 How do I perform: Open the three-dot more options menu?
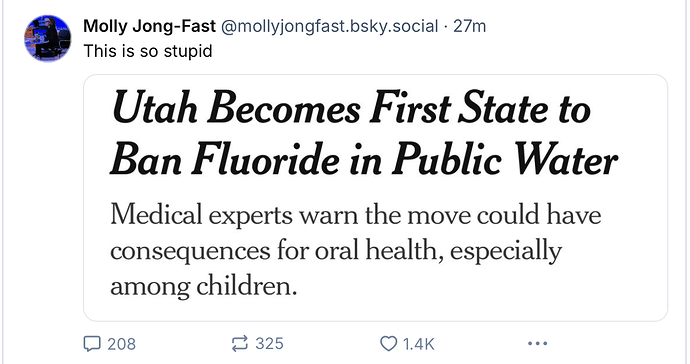coord(537,343)
